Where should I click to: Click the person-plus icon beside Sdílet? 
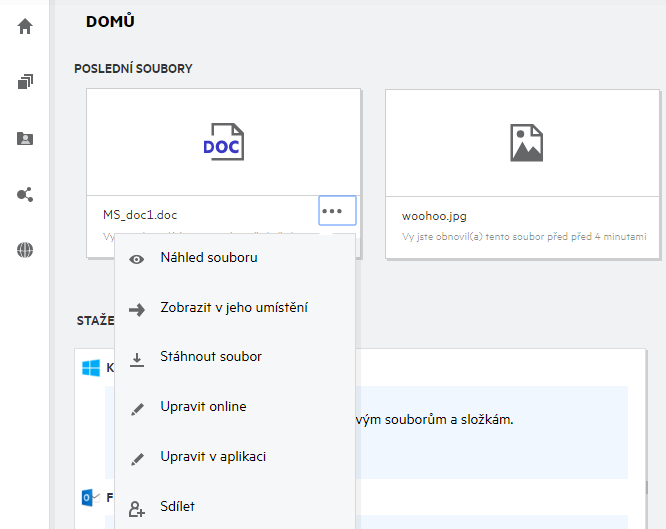[137, 508]
